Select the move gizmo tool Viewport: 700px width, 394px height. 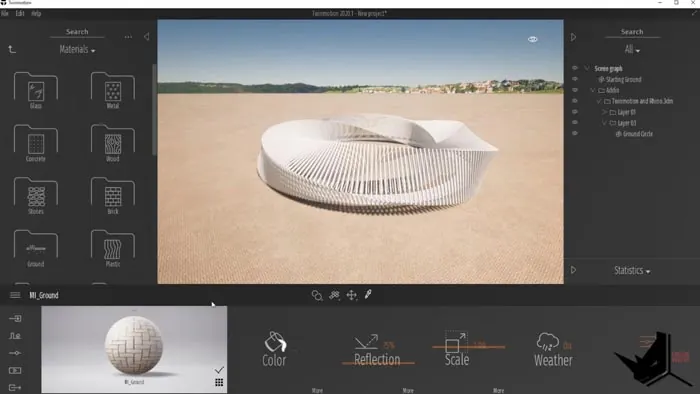click(352, 295)
